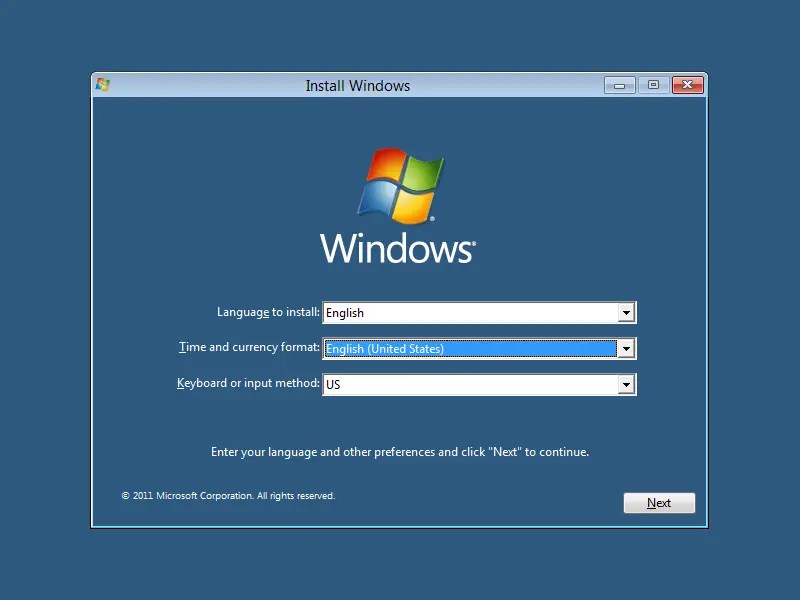Open the Time and currency format dropdown
Viewport: 800px width, 600px height.
point(626,348)
